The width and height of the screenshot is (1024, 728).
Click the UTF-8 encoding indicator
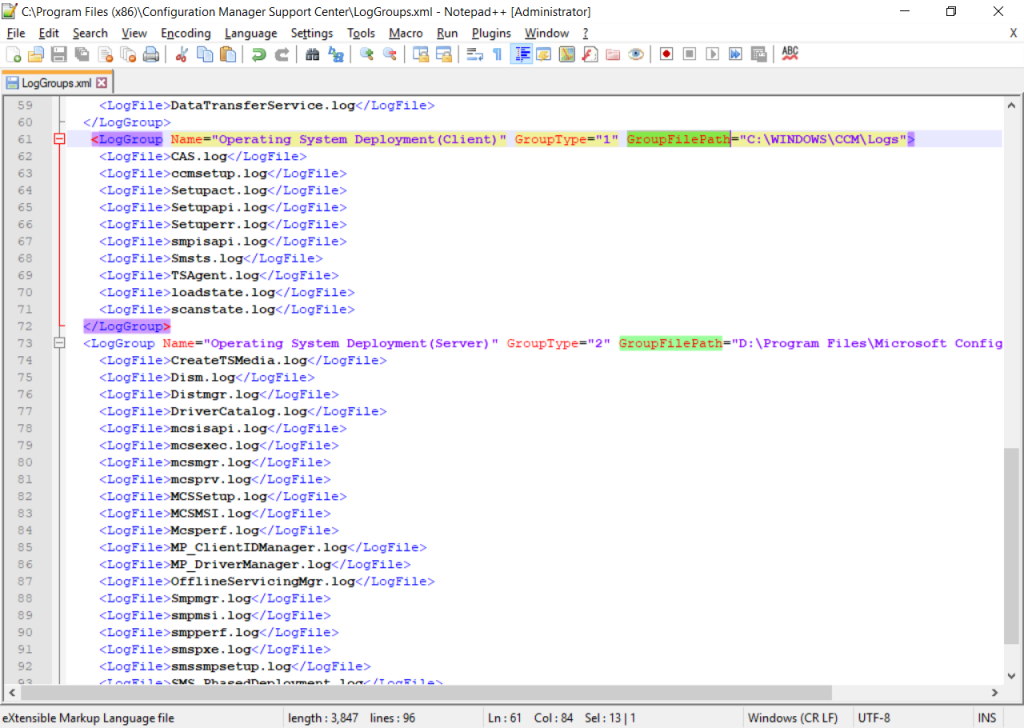(876, 717)
